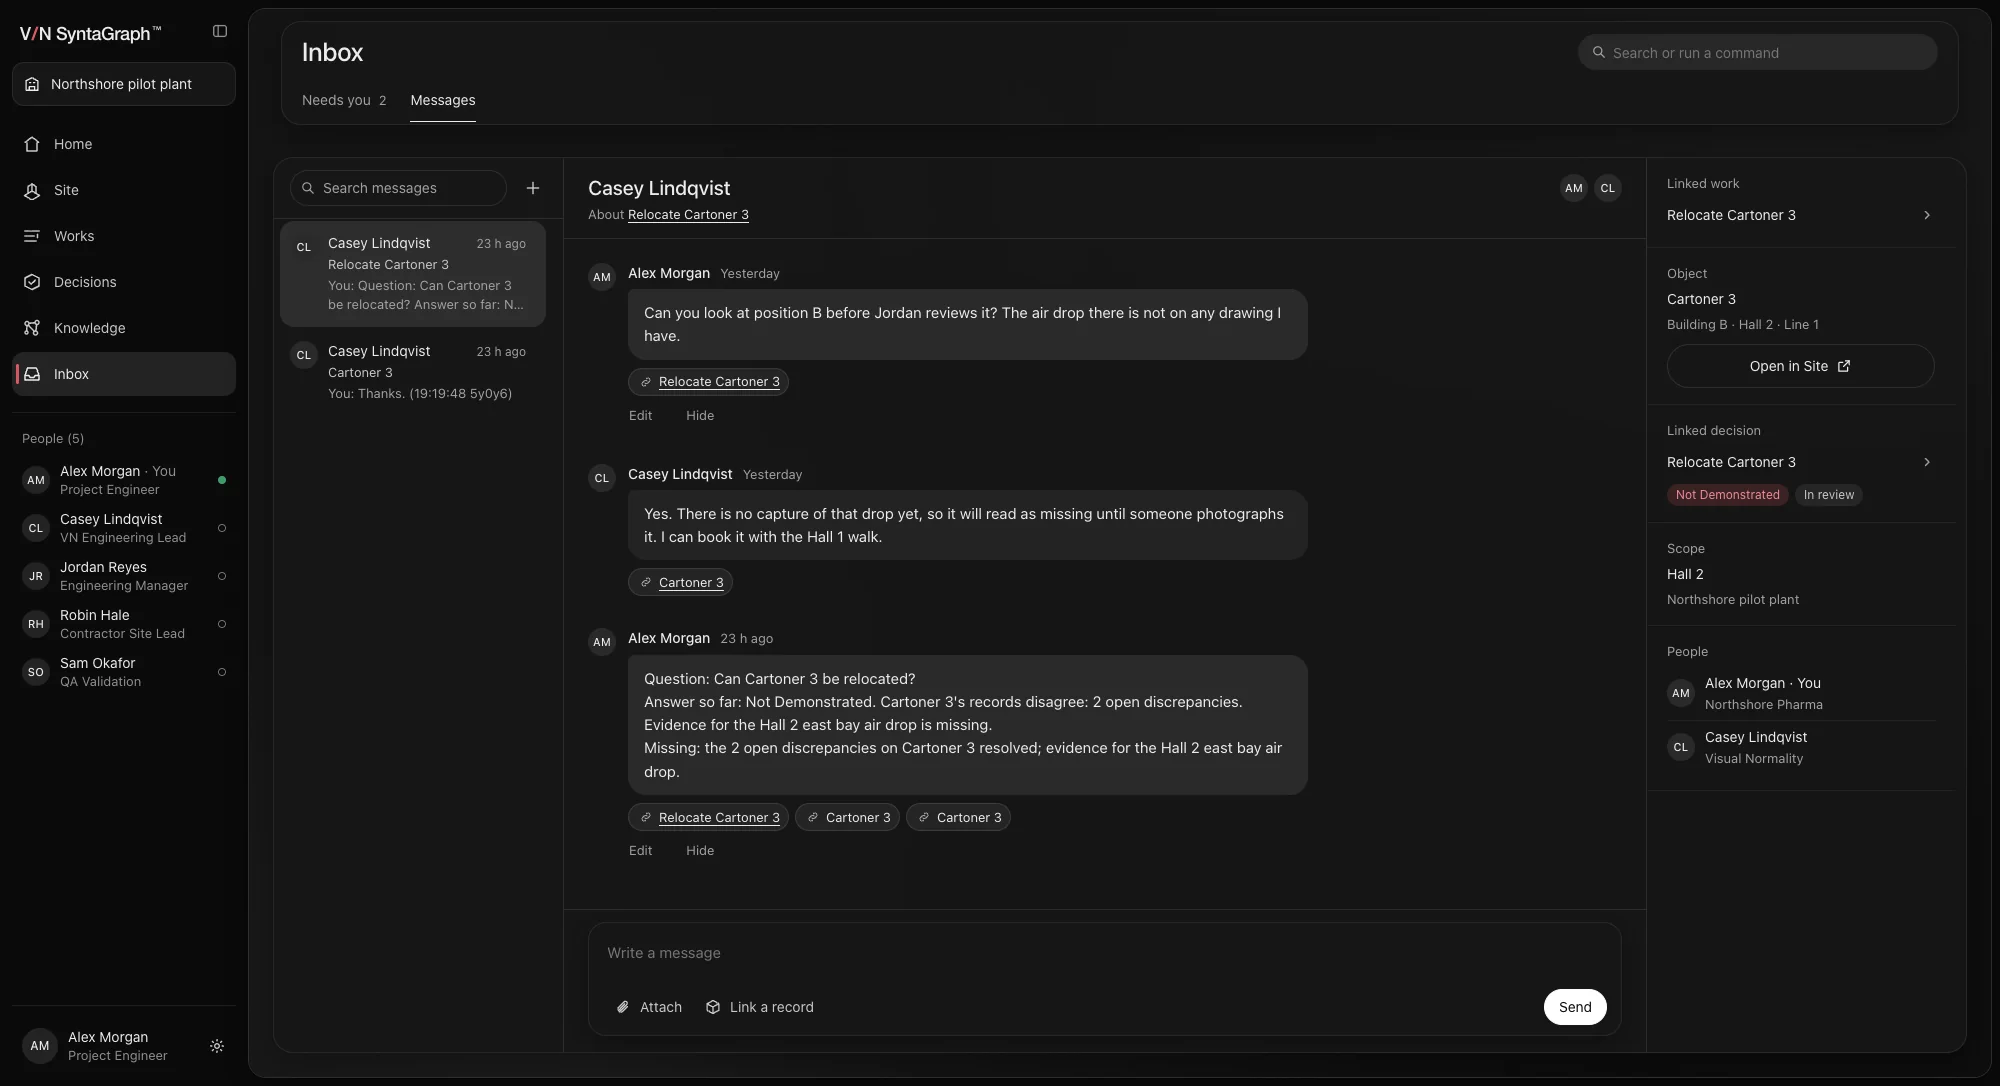Open Northshore pilot plant selector
The image size is (2000, 1086).
(x=124, y=84)
